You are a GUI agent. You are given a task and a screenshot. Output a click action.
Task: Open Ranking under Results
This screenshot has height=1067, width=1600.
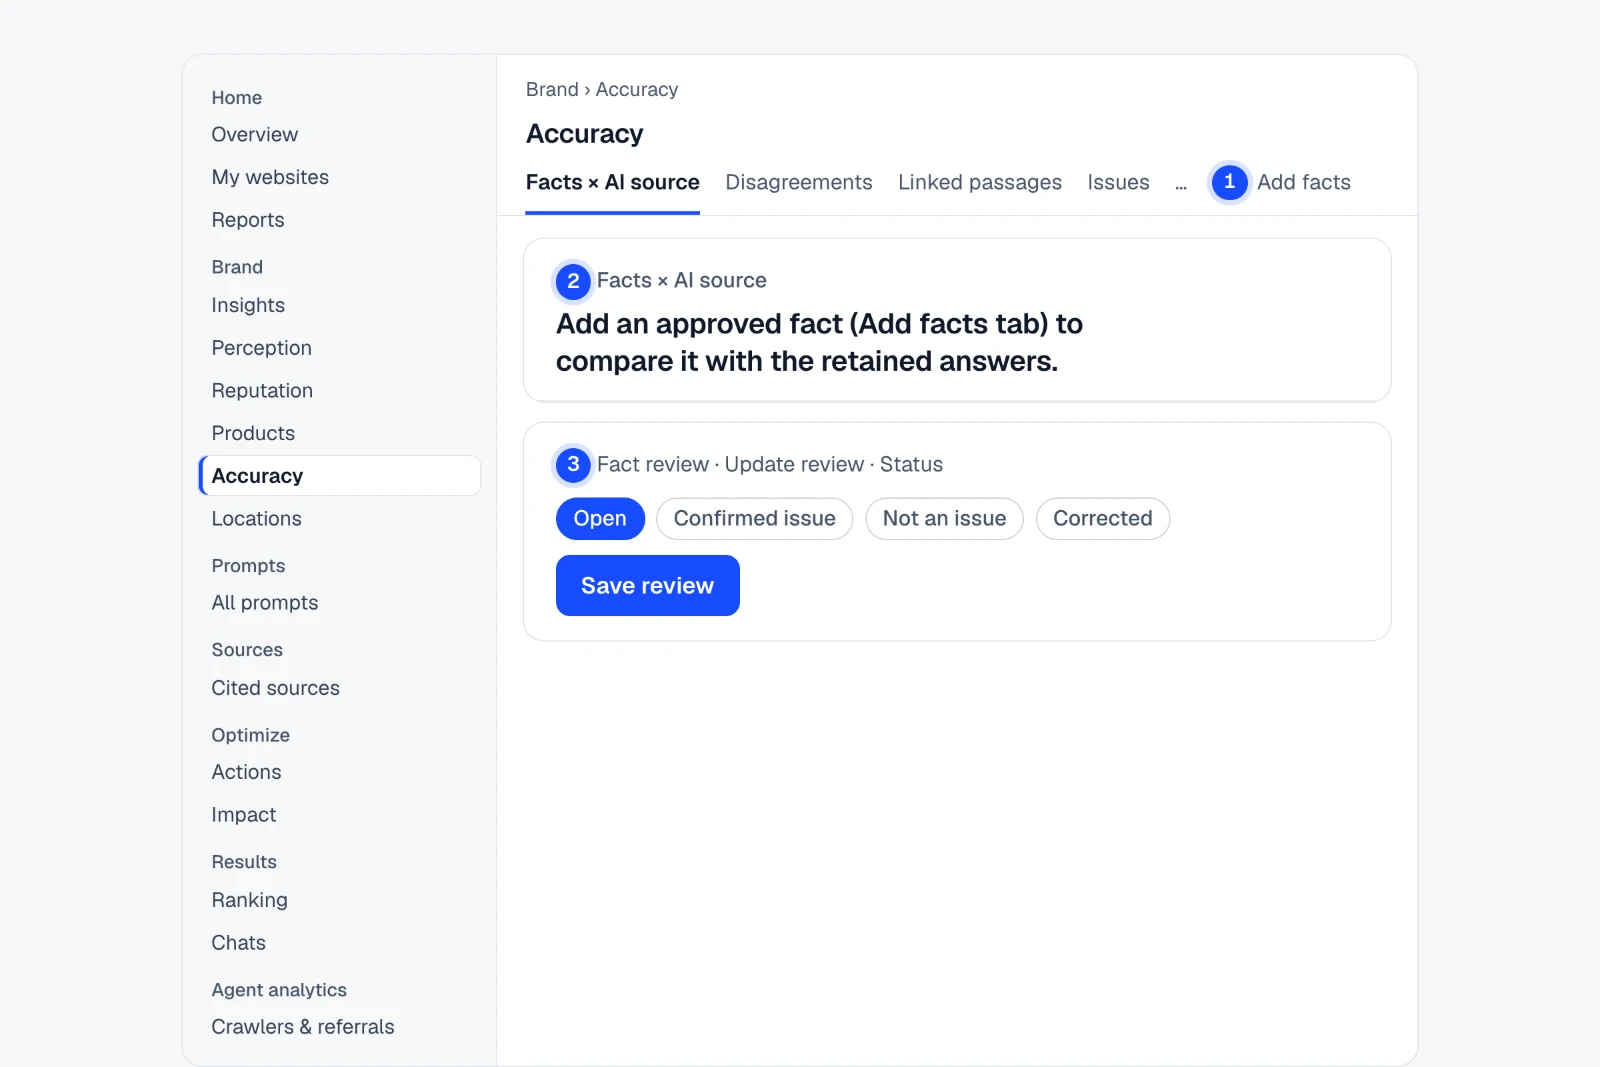pos(249,900)
